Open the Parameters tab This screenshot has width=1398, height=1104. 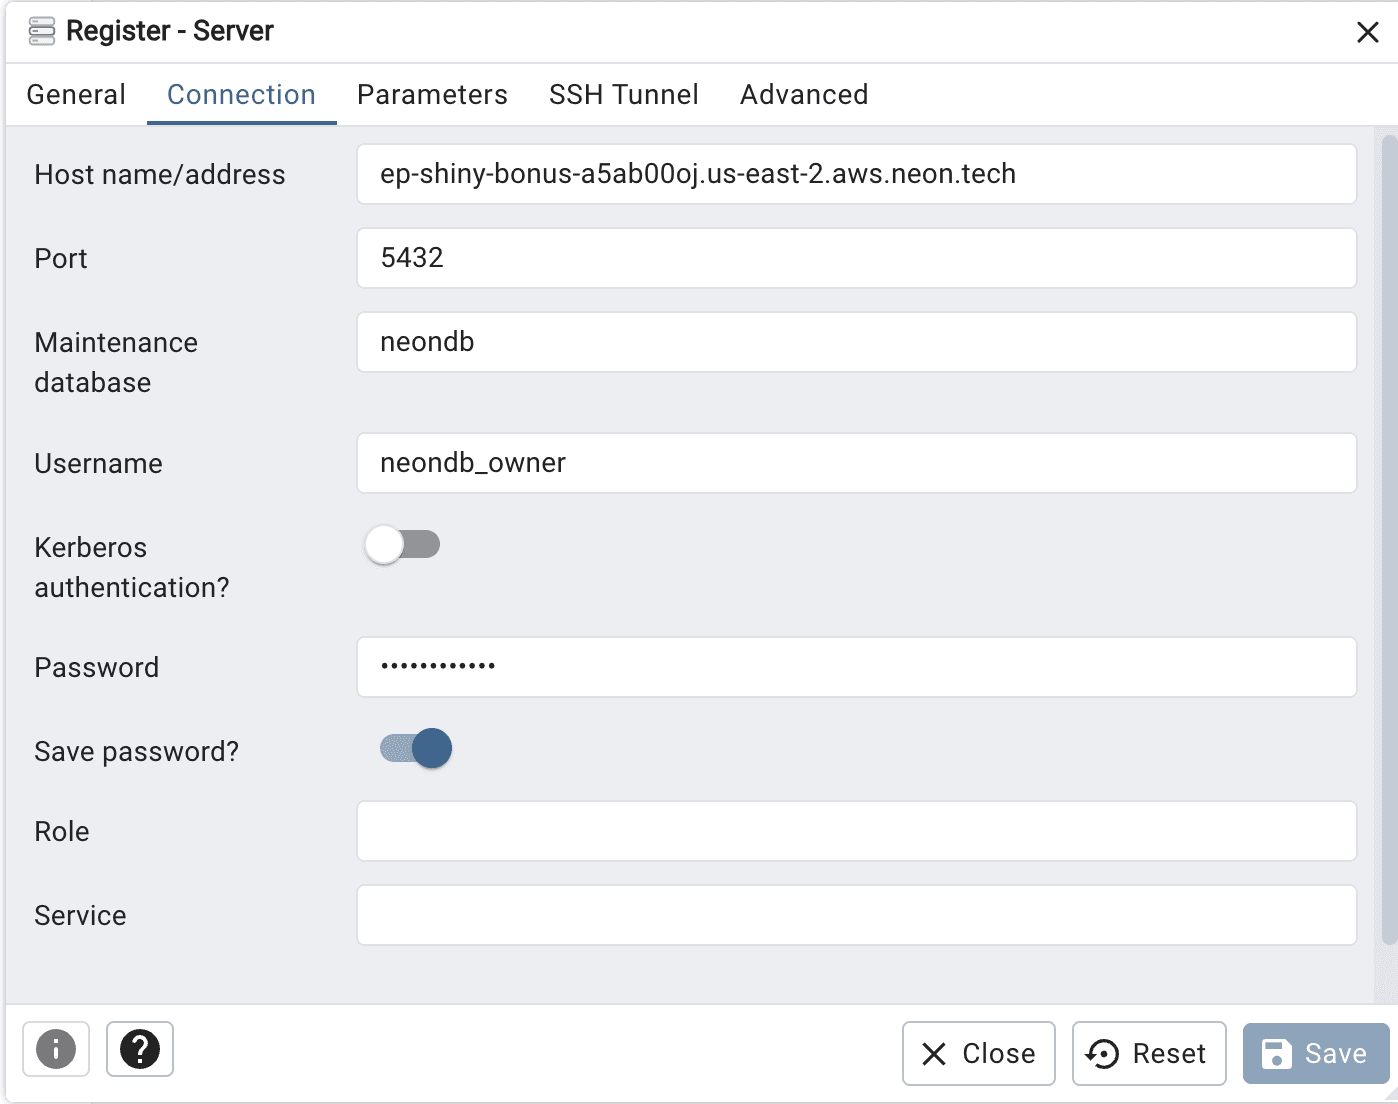pos(432,95)
